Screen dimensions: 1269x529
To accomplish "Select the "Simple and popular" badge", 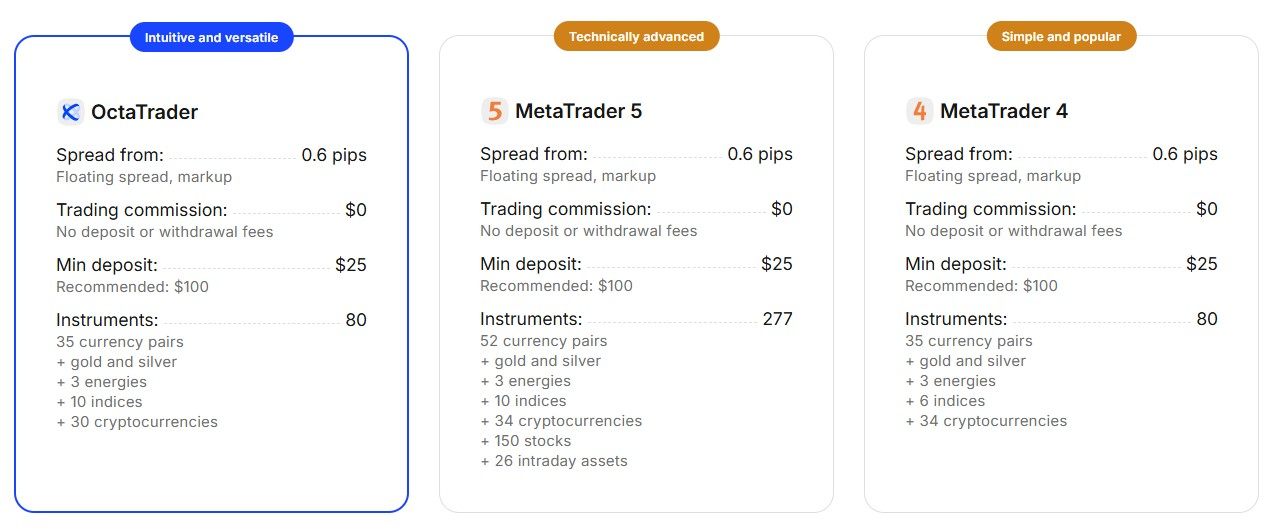I will (x=1061, y=37).
